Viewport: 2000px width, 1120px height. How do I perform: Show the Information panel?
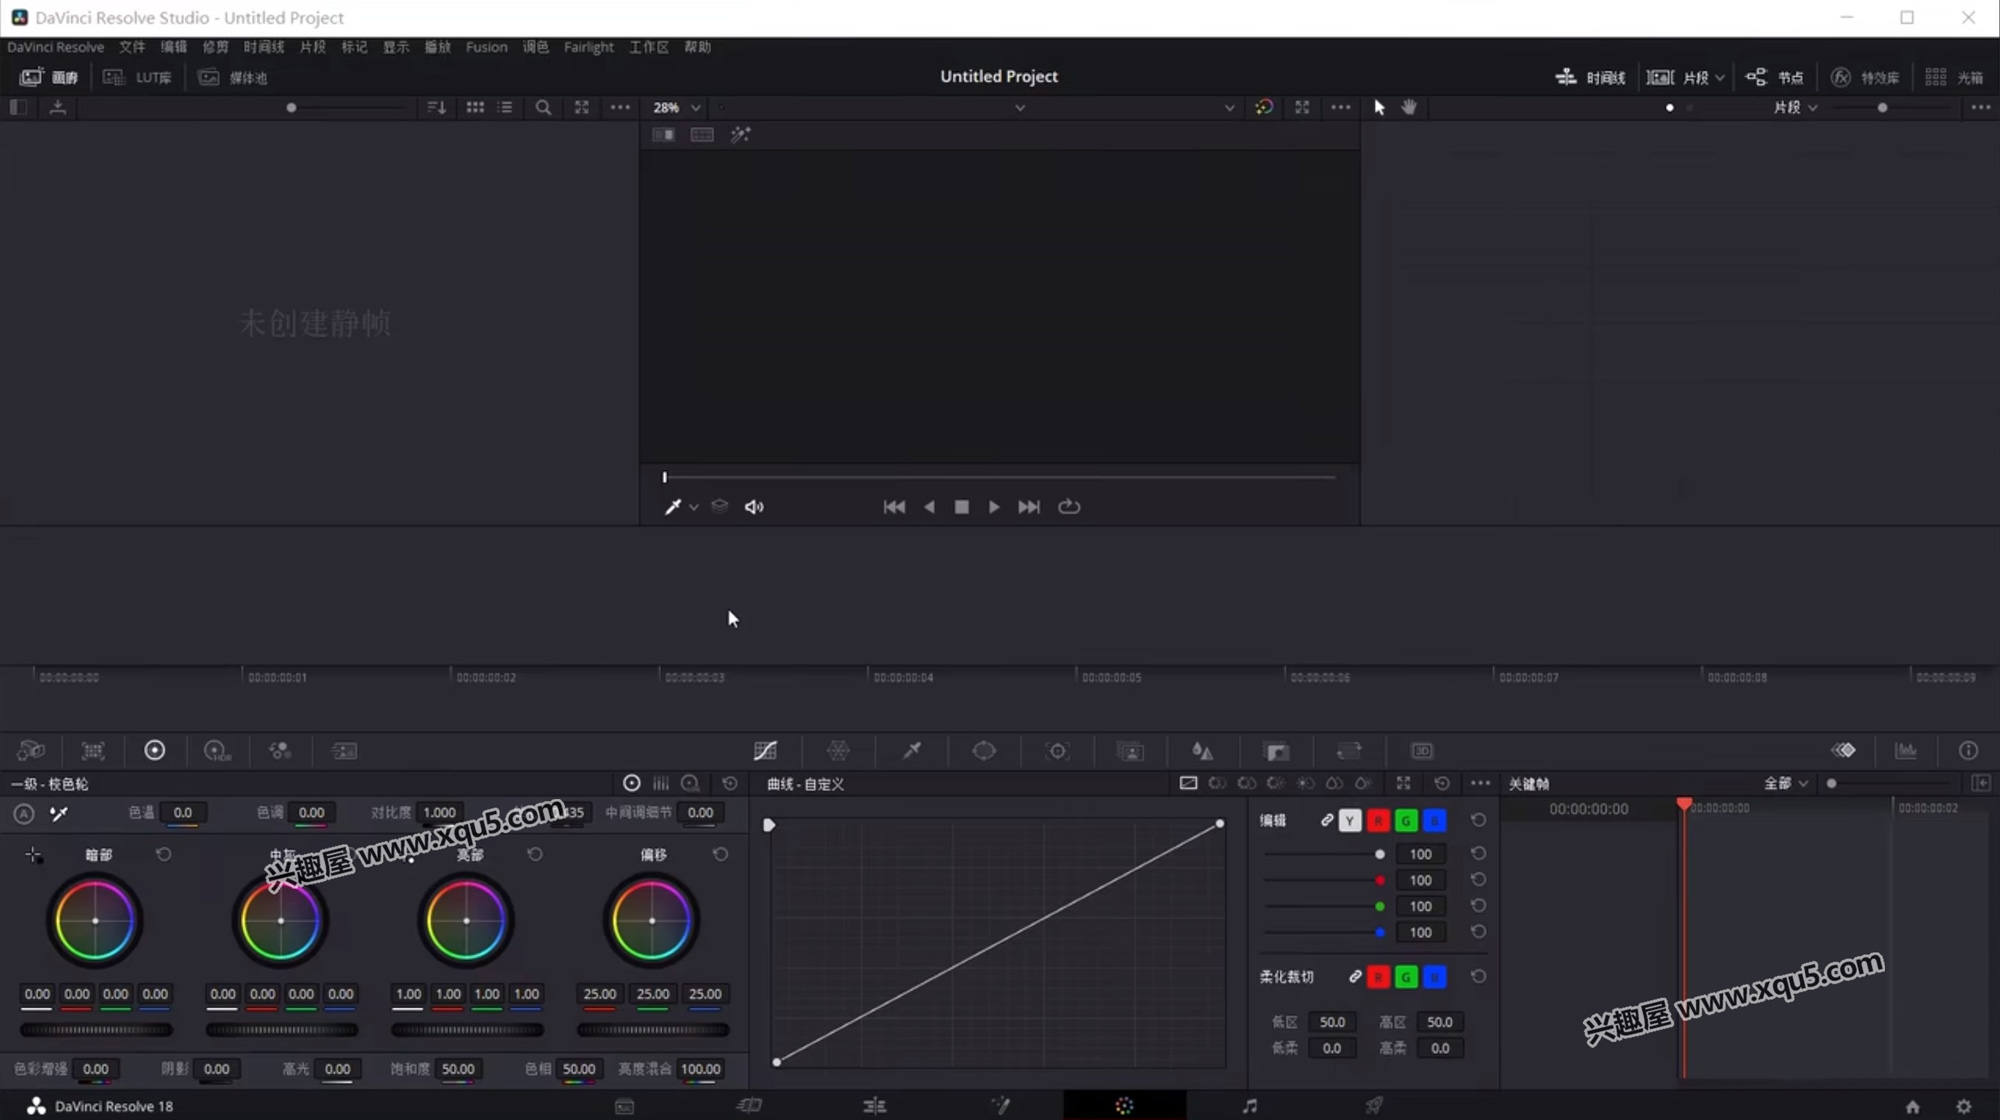coord(1968,750)
